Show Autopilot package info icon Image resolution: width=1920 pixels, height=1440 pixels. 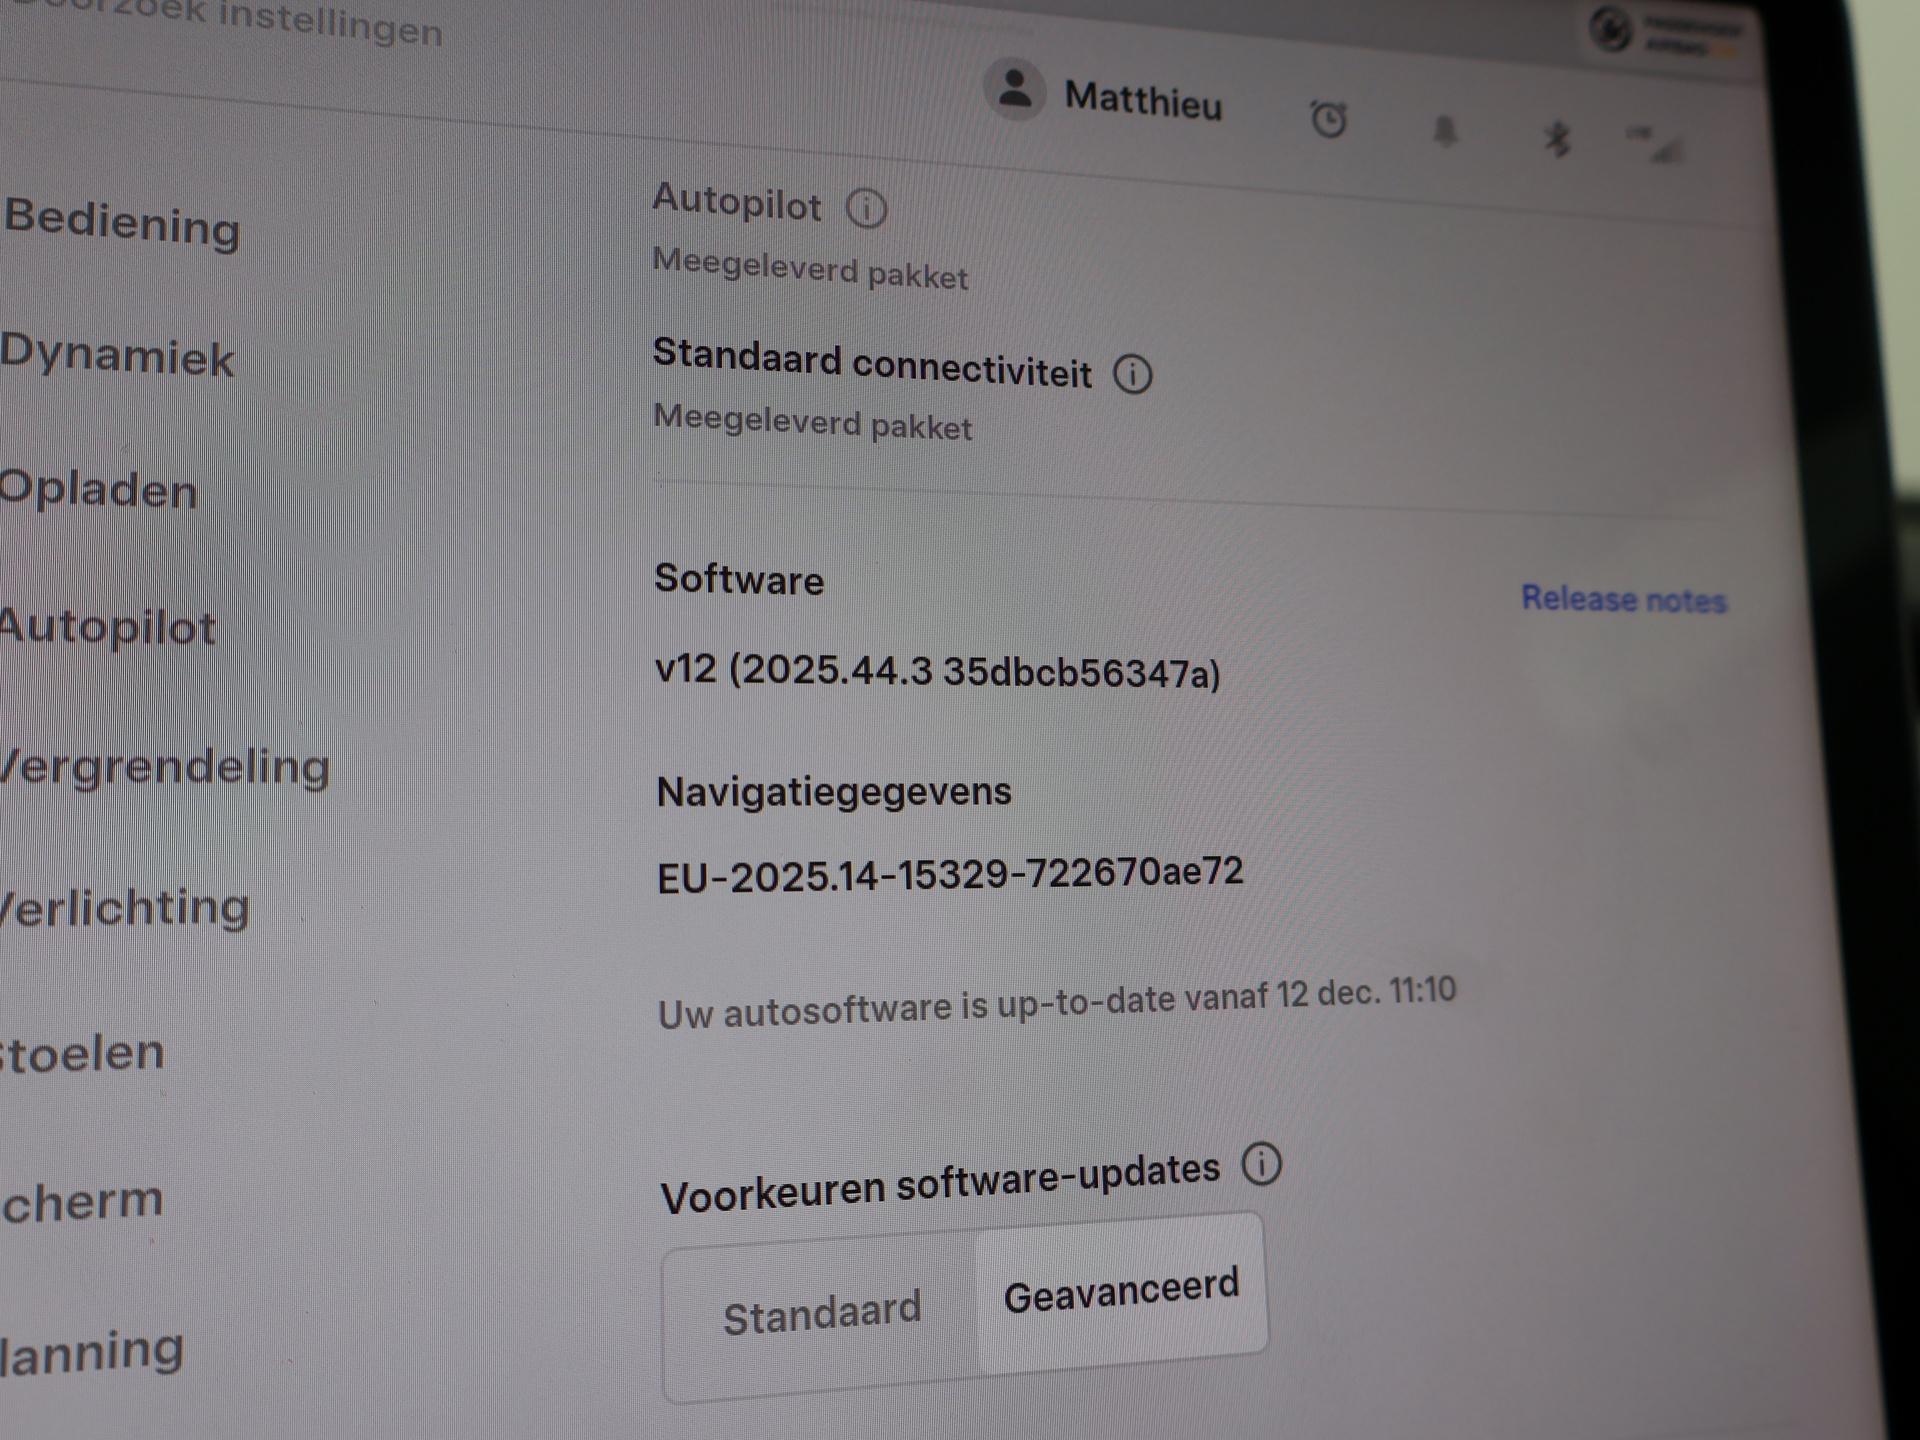[866, 208]
